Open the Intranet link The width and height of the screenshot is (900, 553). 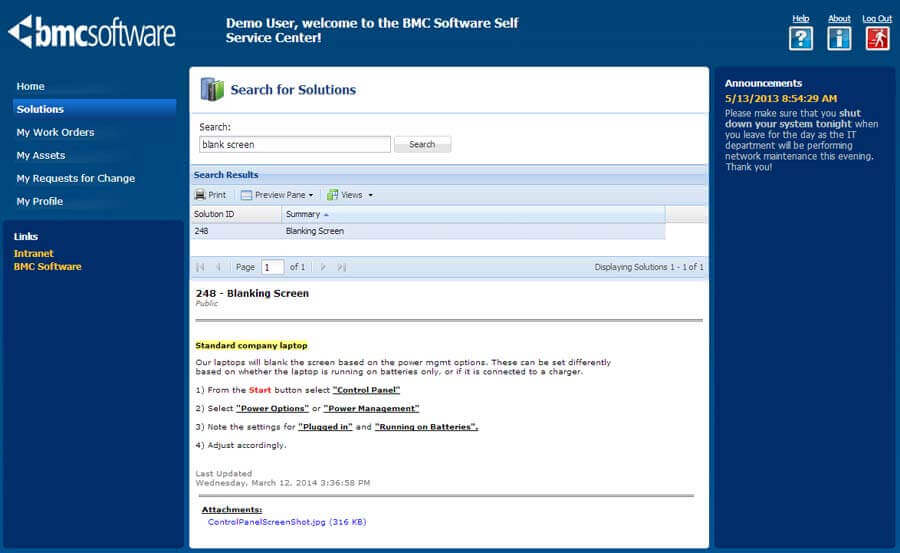point(33,253)
